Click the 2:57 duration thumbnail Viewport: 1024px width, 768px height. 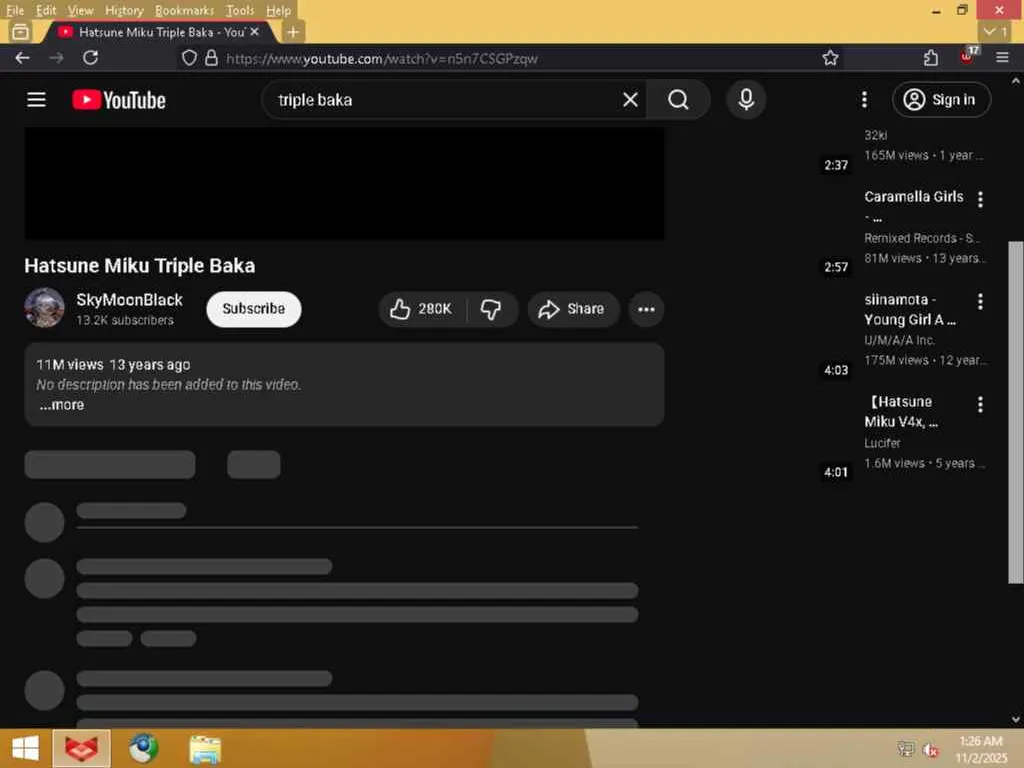pos(835,267)
